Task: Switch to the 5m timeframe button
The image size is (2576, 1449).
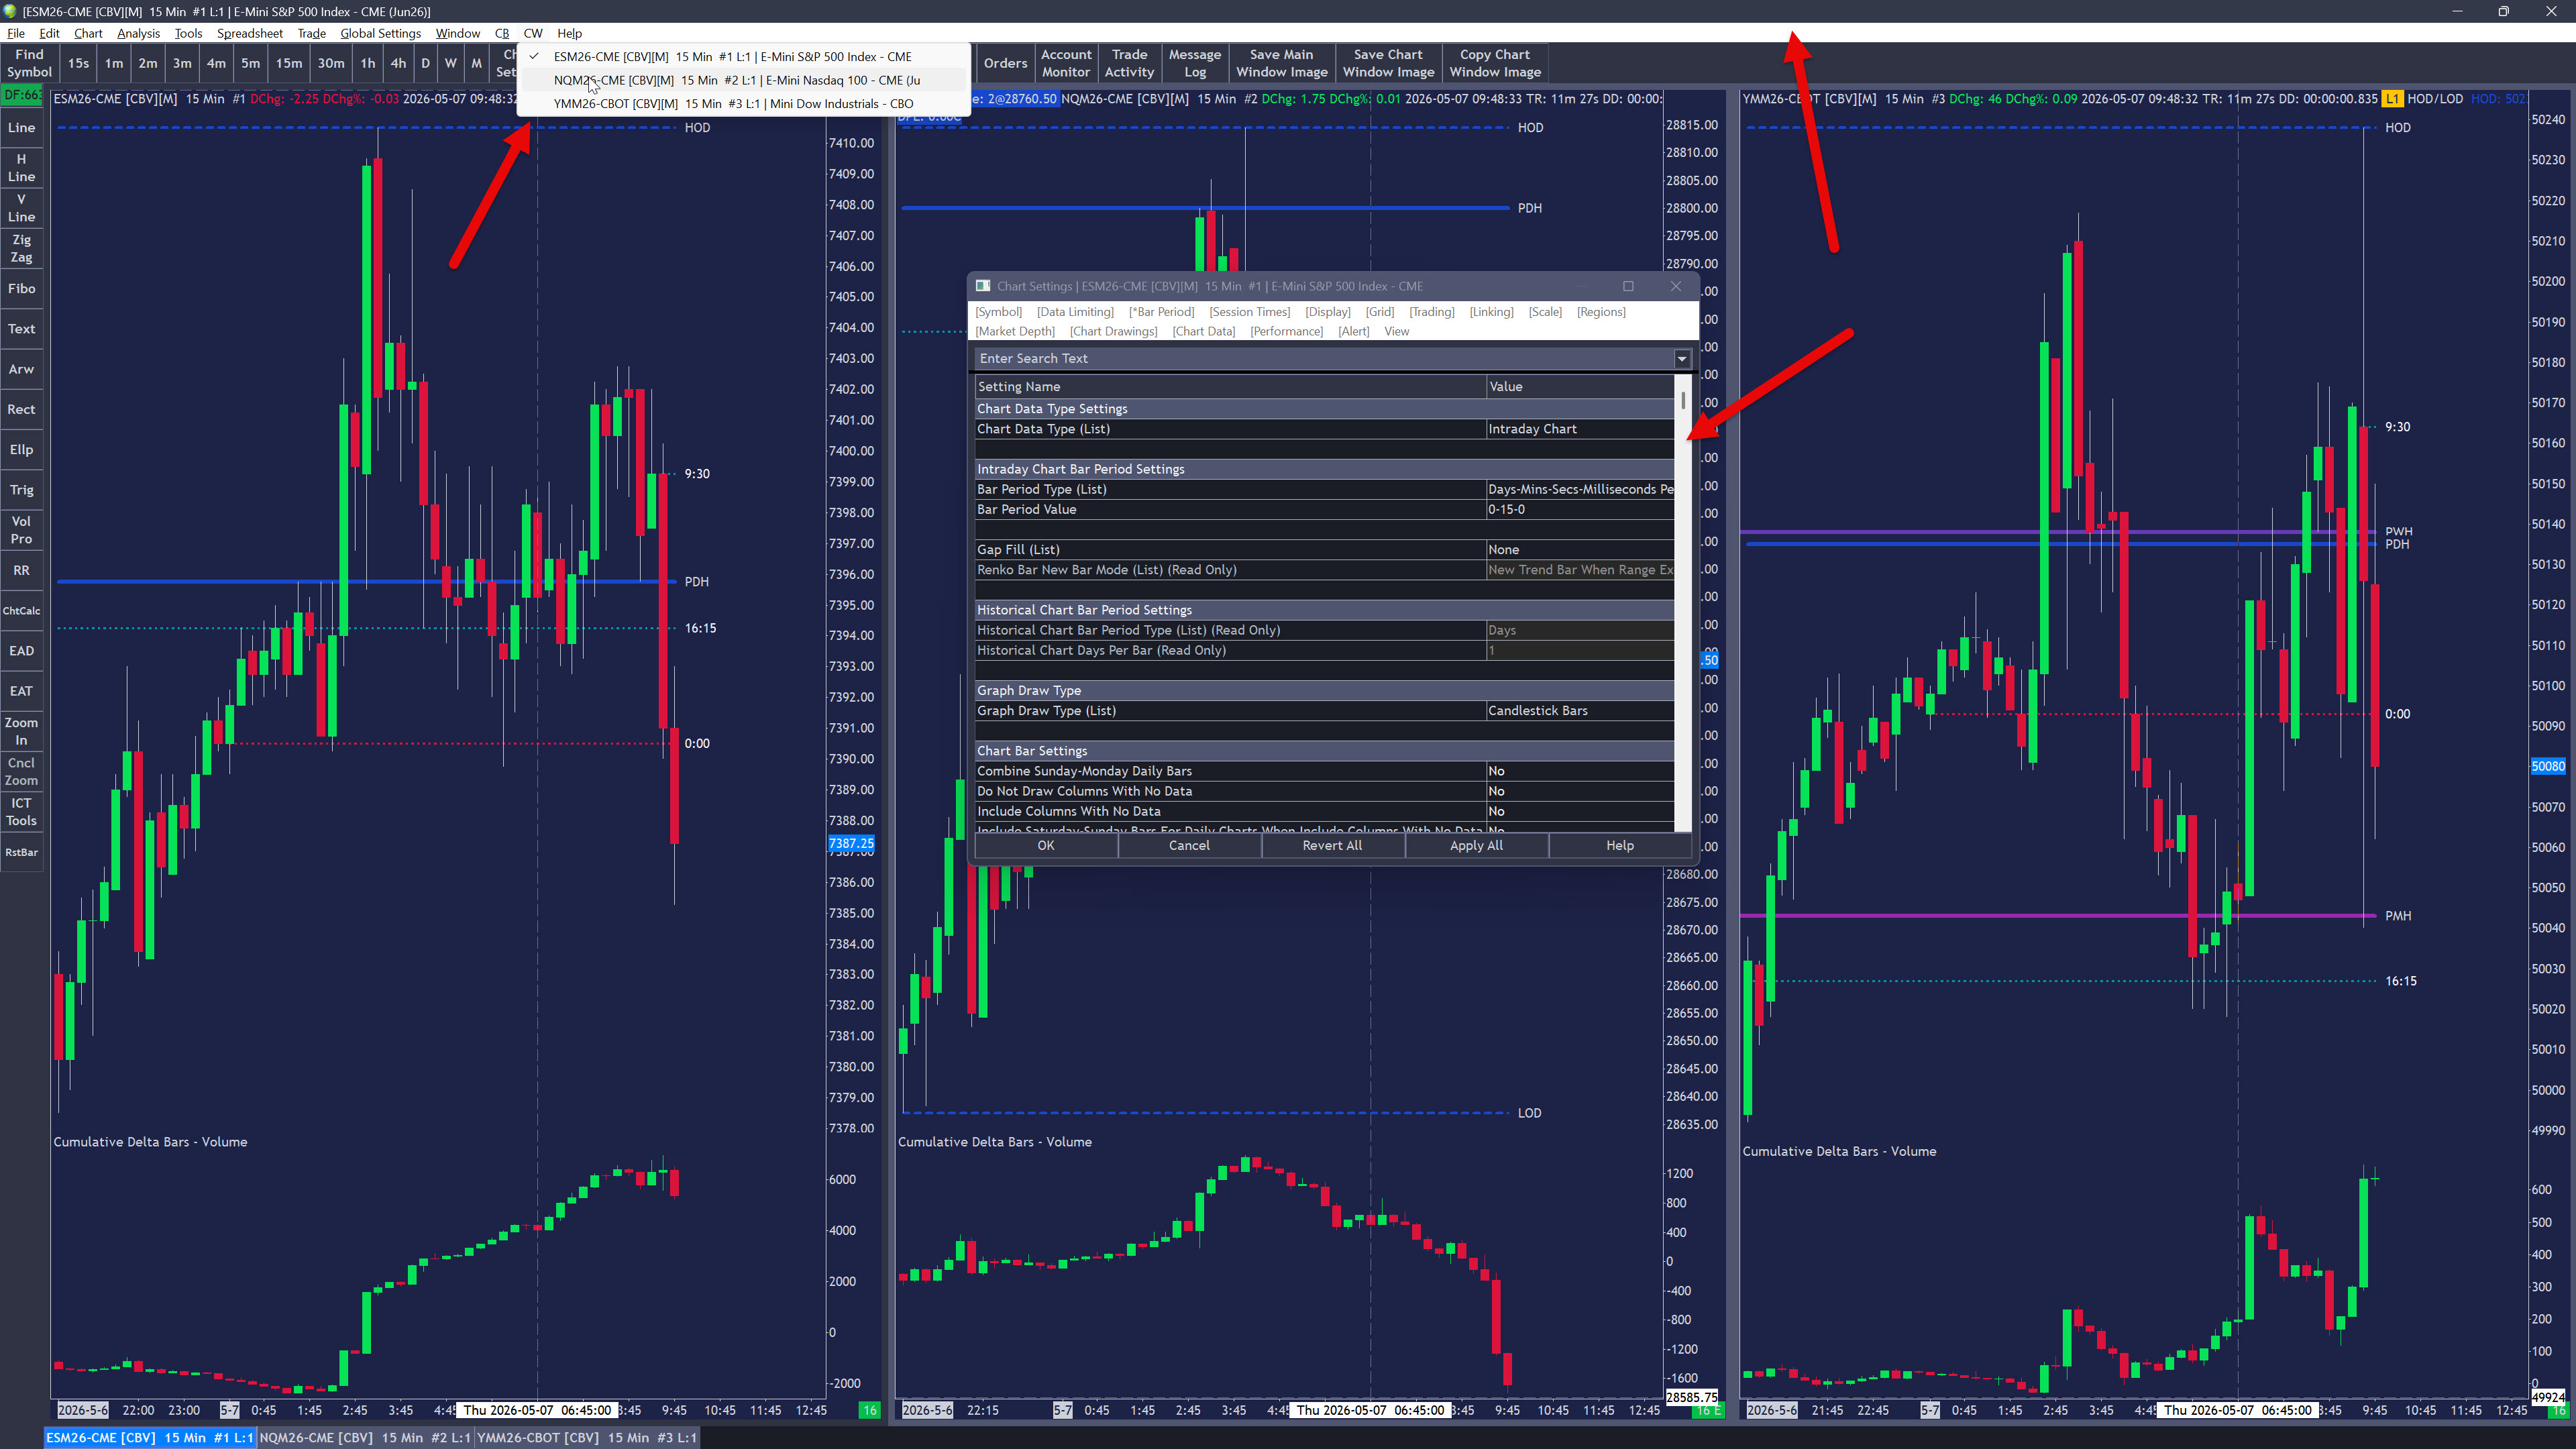Action: (x=250, y=63)
